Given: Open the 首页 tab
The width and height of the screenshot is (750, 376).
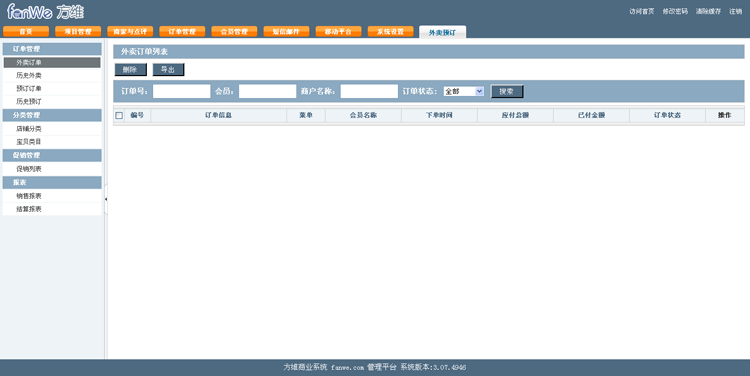Looking at the screenshot, I should click(26, 32).
